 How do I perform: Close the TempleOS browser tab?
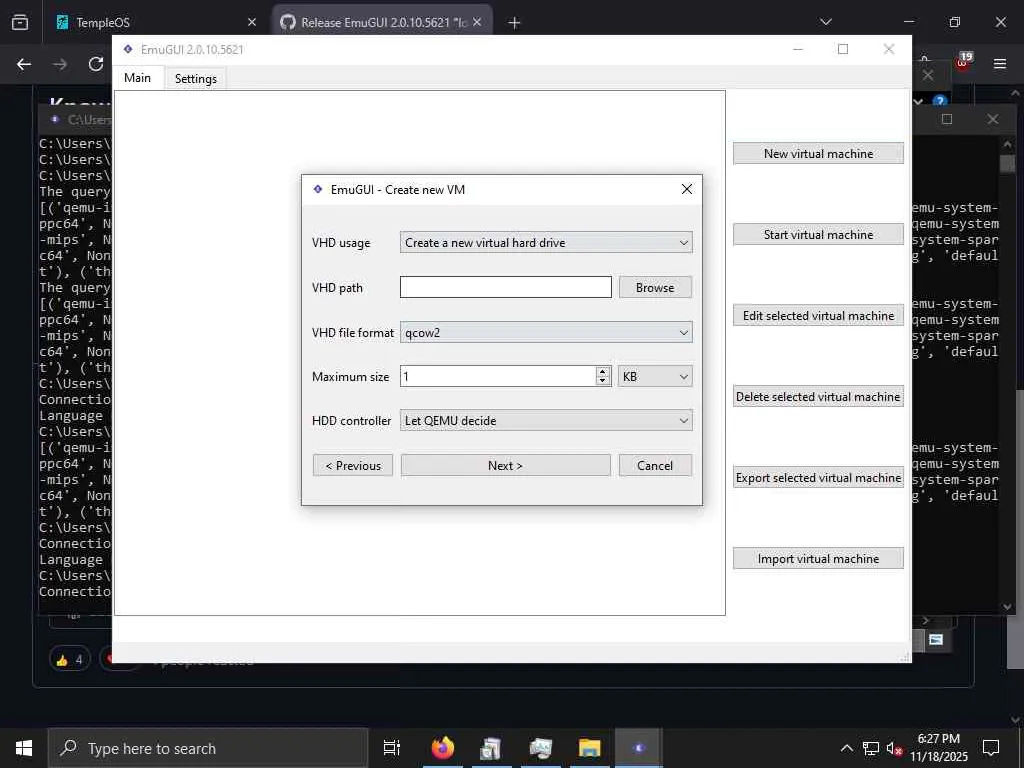(252, 22)
